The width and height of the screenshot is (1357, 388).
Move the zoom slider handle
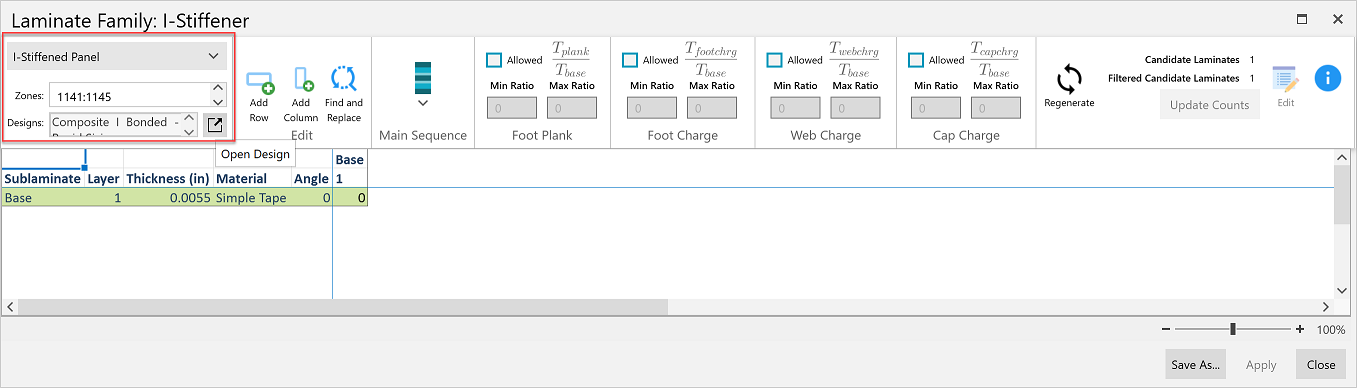(1233, 329)
